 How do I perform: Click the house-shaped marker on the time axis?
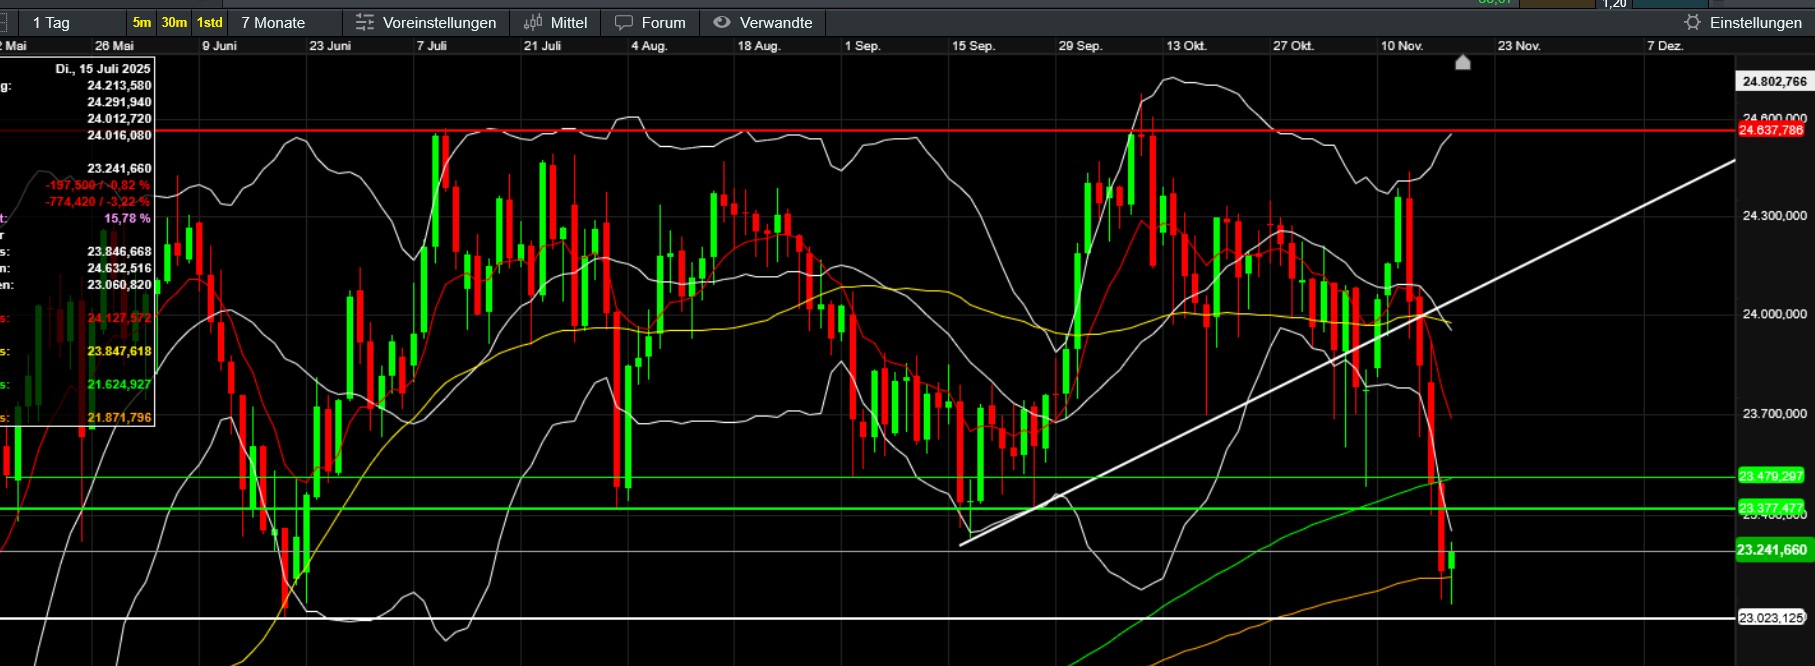1462,63
